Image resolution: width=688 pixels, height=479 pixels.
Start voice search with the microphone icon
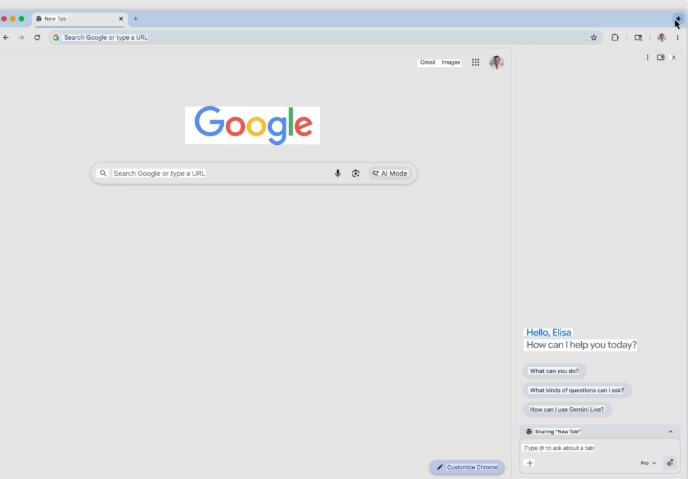338,173
